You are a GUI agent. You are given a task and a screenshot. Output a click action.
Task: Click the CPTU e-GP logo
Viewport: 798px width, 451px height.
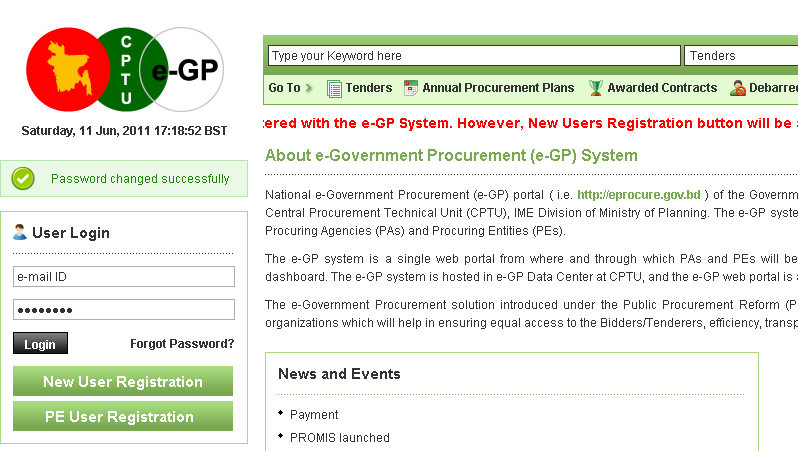[125, 70]
